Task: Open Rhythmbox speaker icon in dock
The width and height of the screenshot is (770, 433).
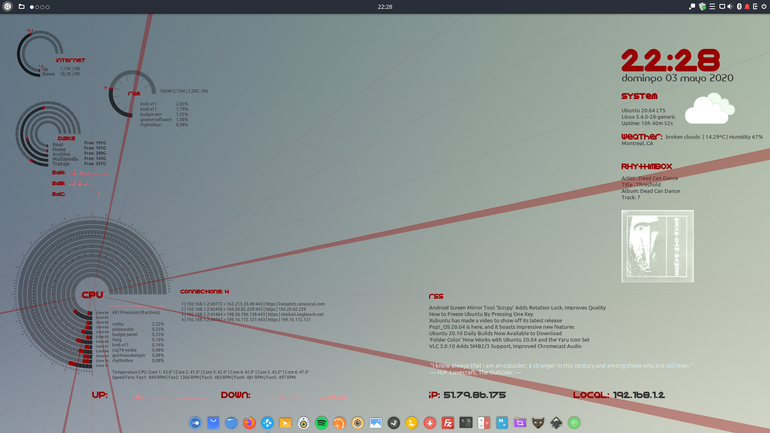Action: tap(303, 423)
